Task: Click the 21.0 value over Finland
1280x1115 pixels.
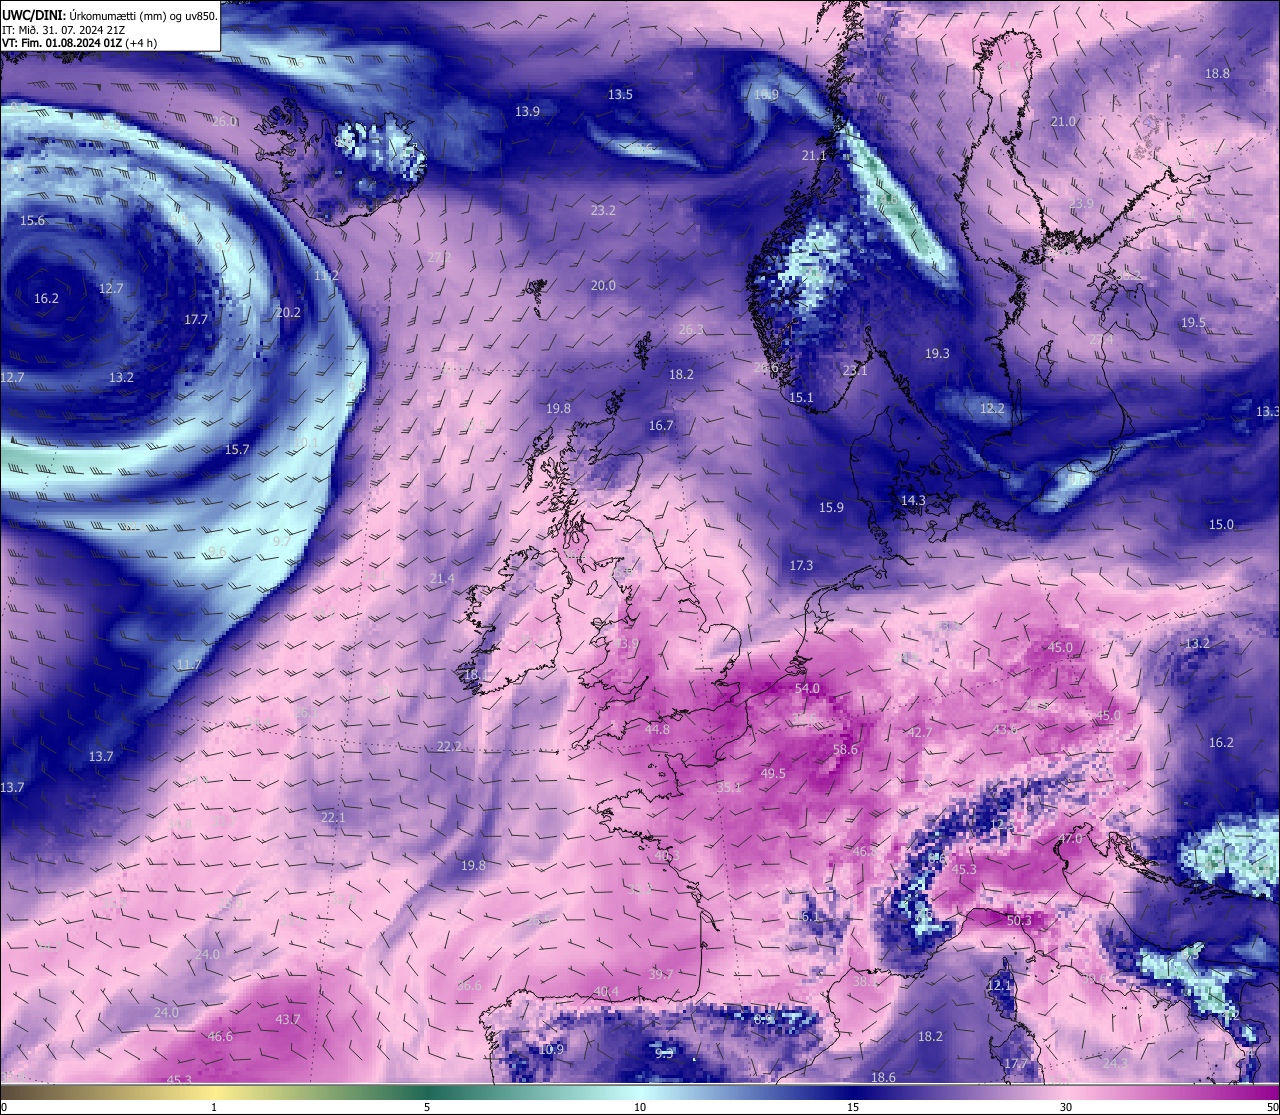Action: (x=1063, y=122)
